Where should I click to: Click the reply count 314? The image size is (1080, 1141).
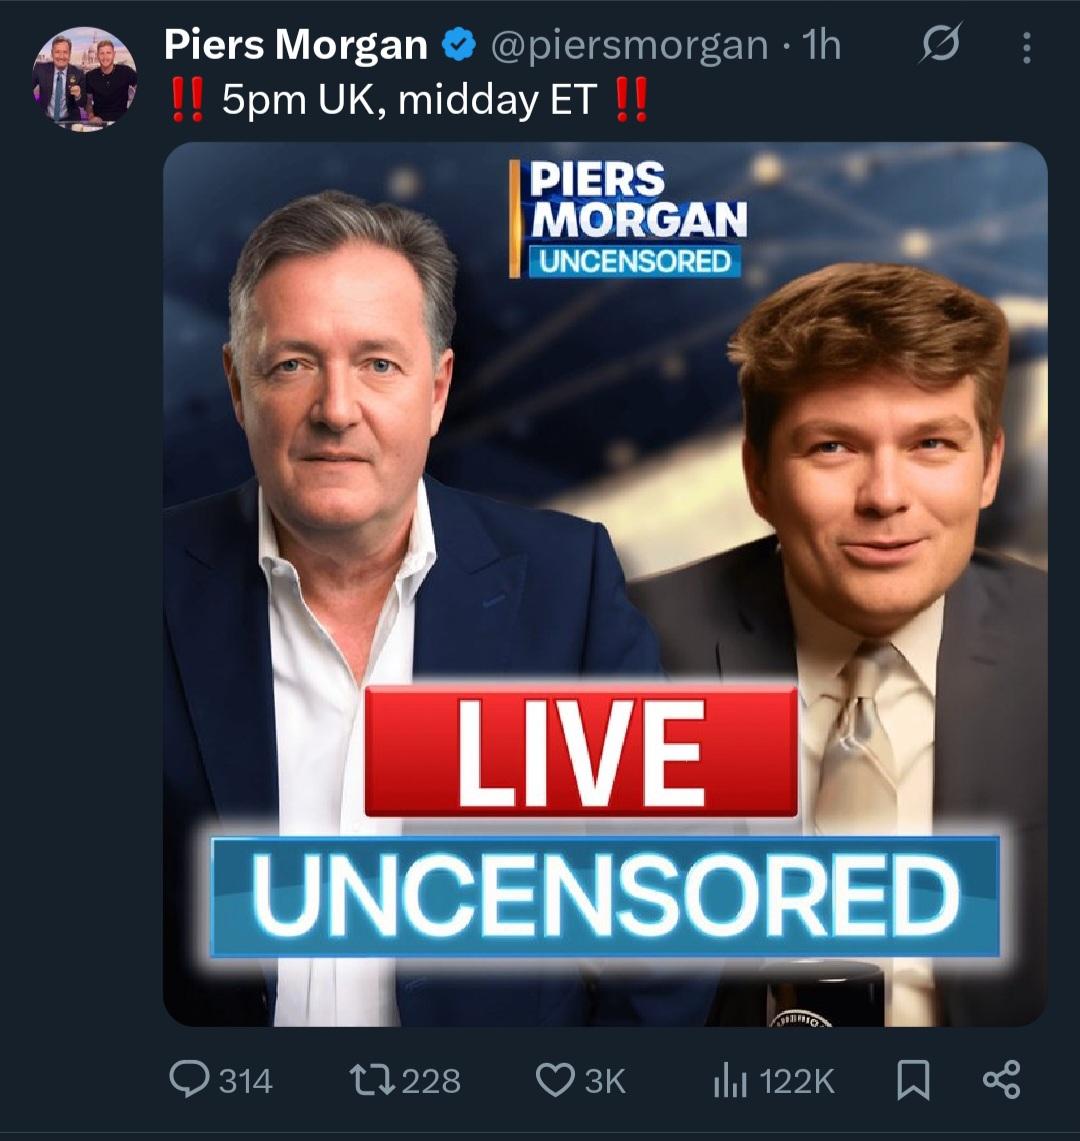coord(245,1081)
